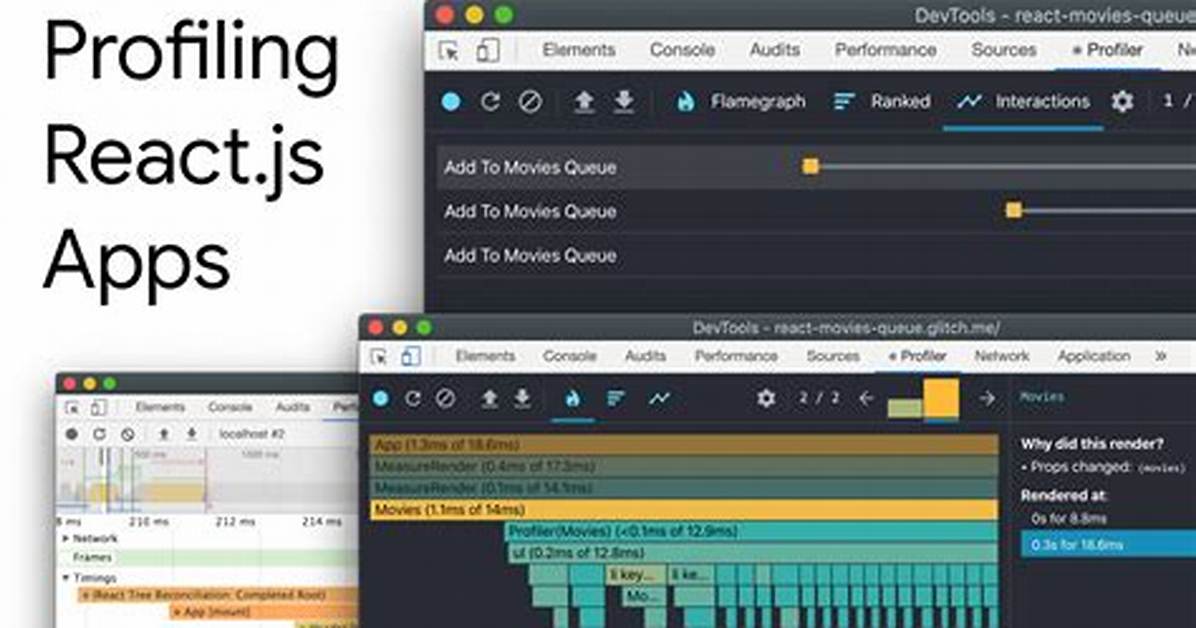Open Performance tab in middle DevTools window
The width and height of the screenshot is (1196, 628).
736,356
